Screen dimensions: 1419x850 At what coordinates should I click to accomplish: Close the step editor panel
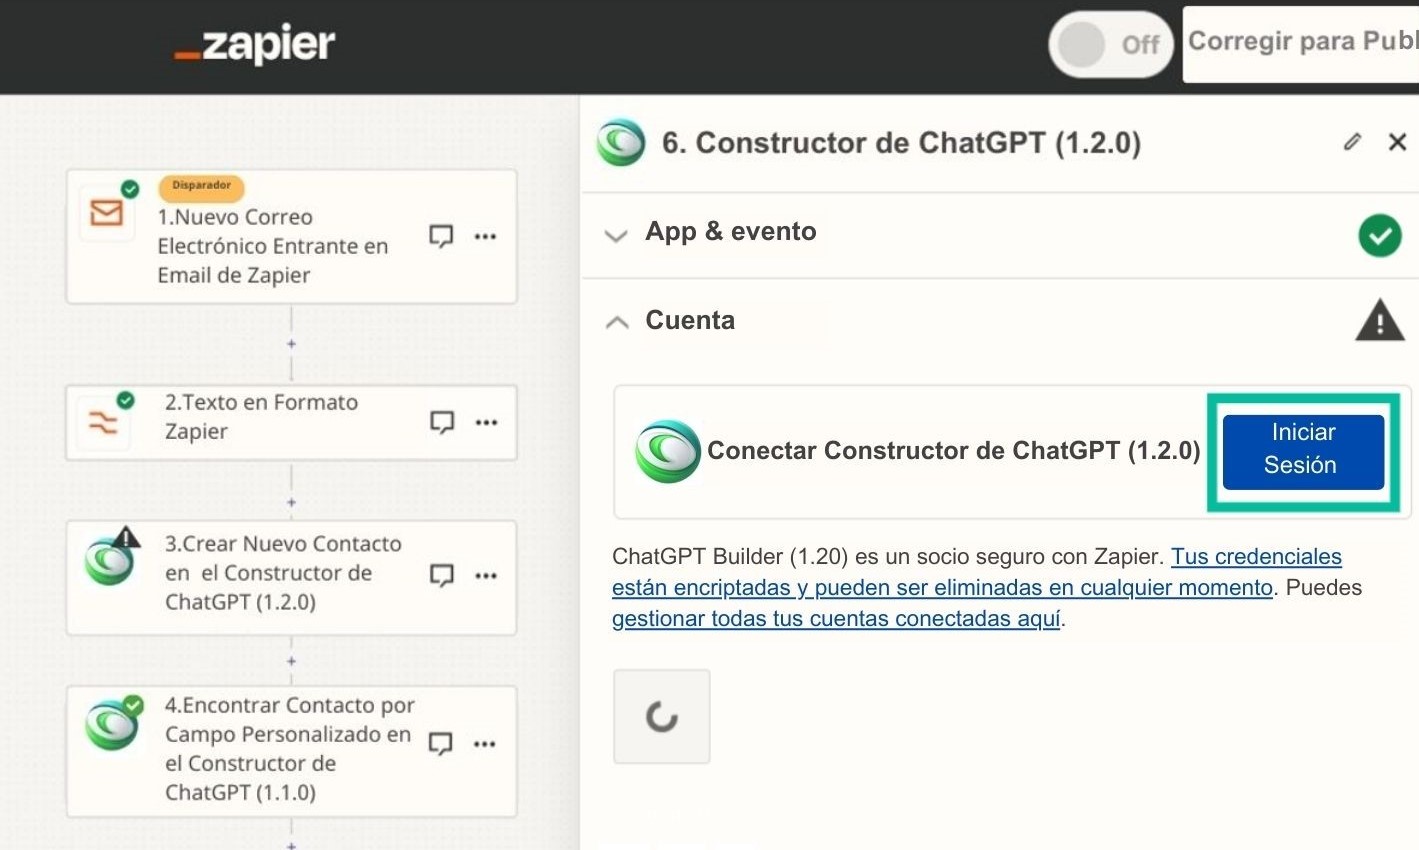pos(1397,142)
